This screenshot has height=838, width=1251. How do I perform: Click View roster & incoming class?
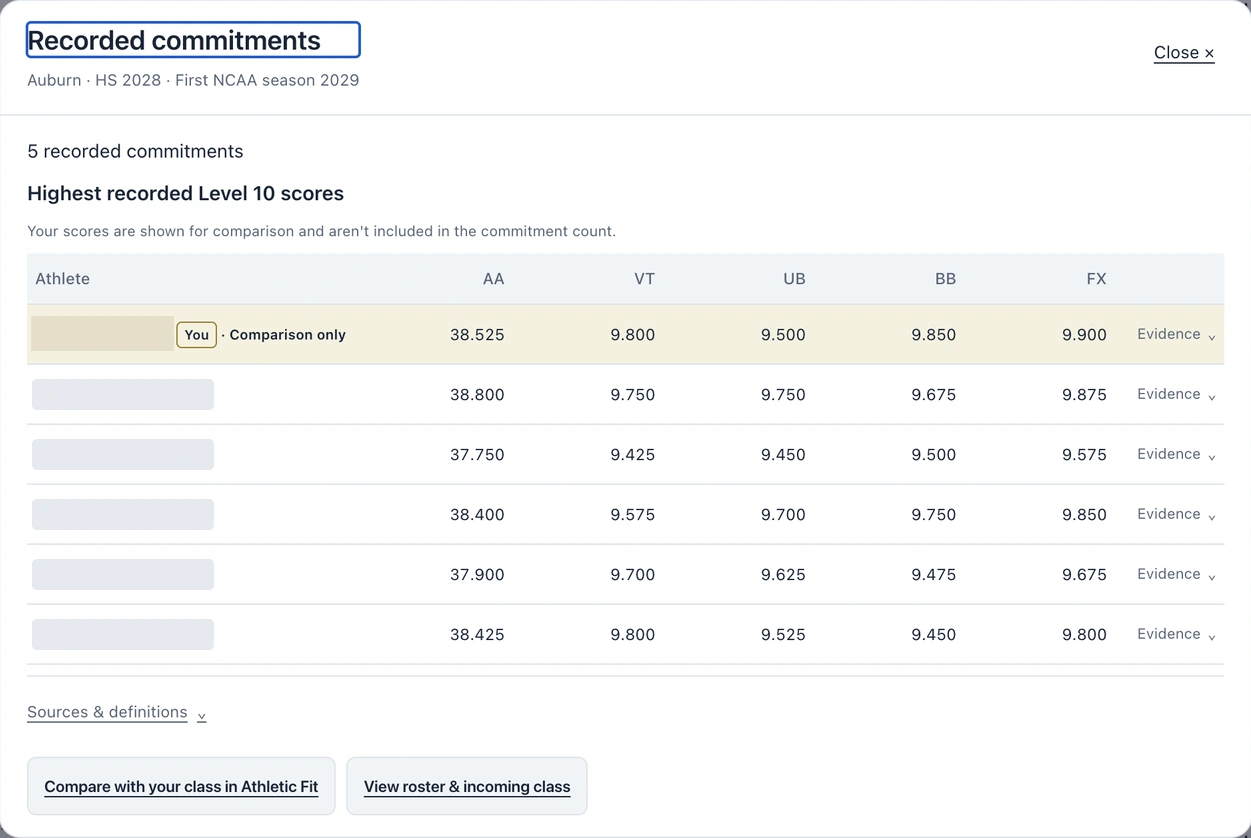467,786
